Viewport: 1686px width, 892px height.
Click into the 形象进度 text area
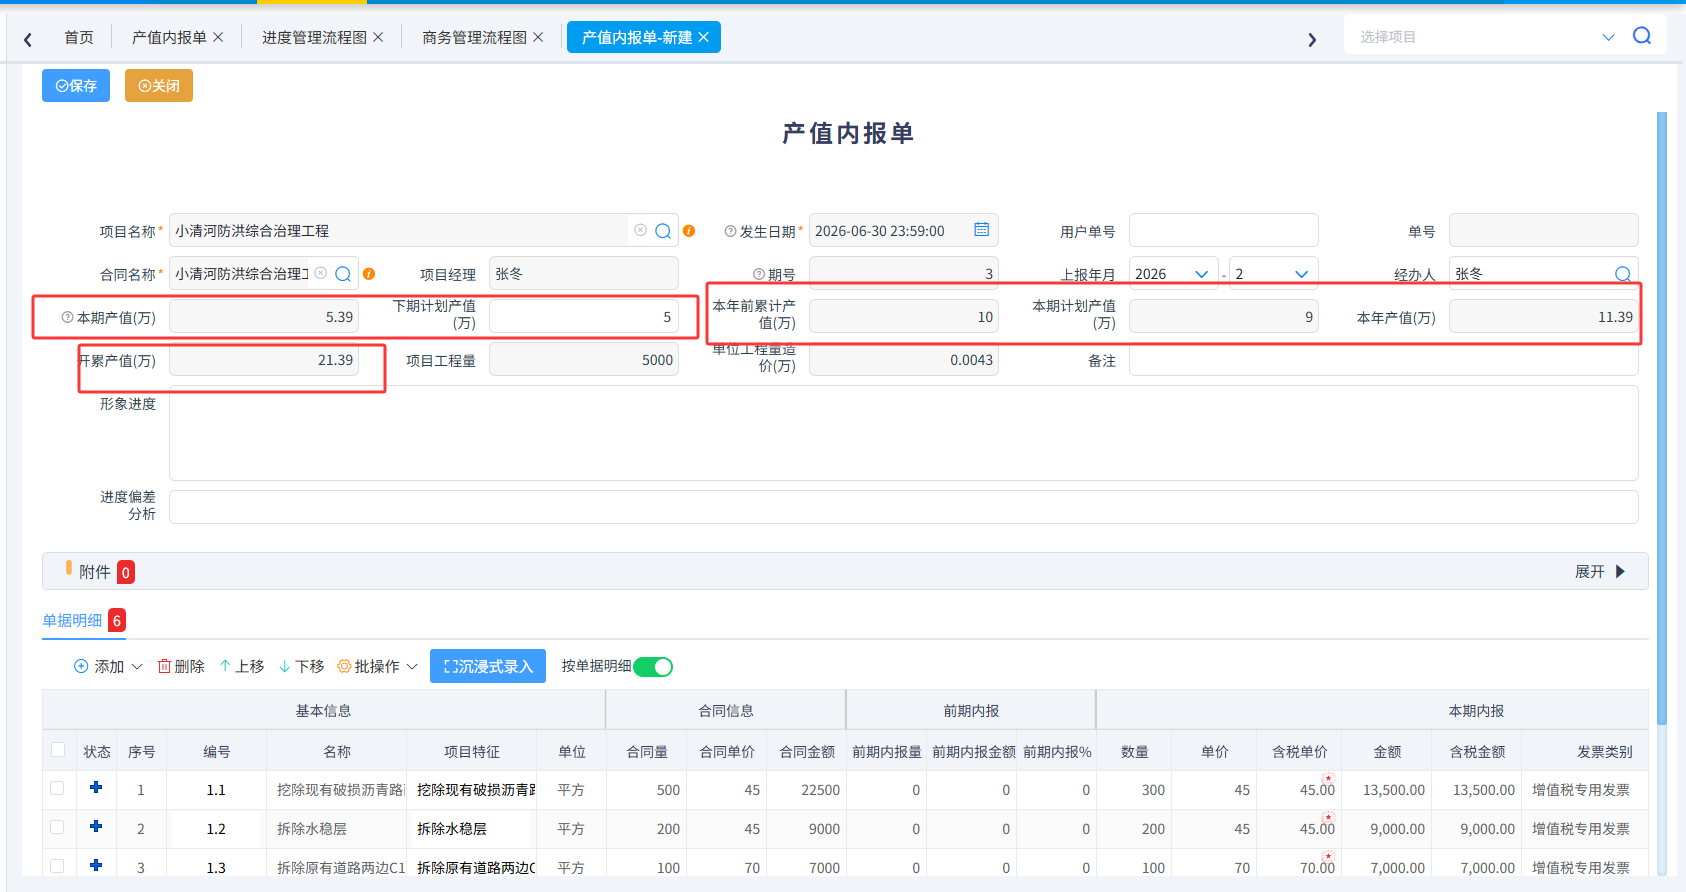[x=904, y=433]
